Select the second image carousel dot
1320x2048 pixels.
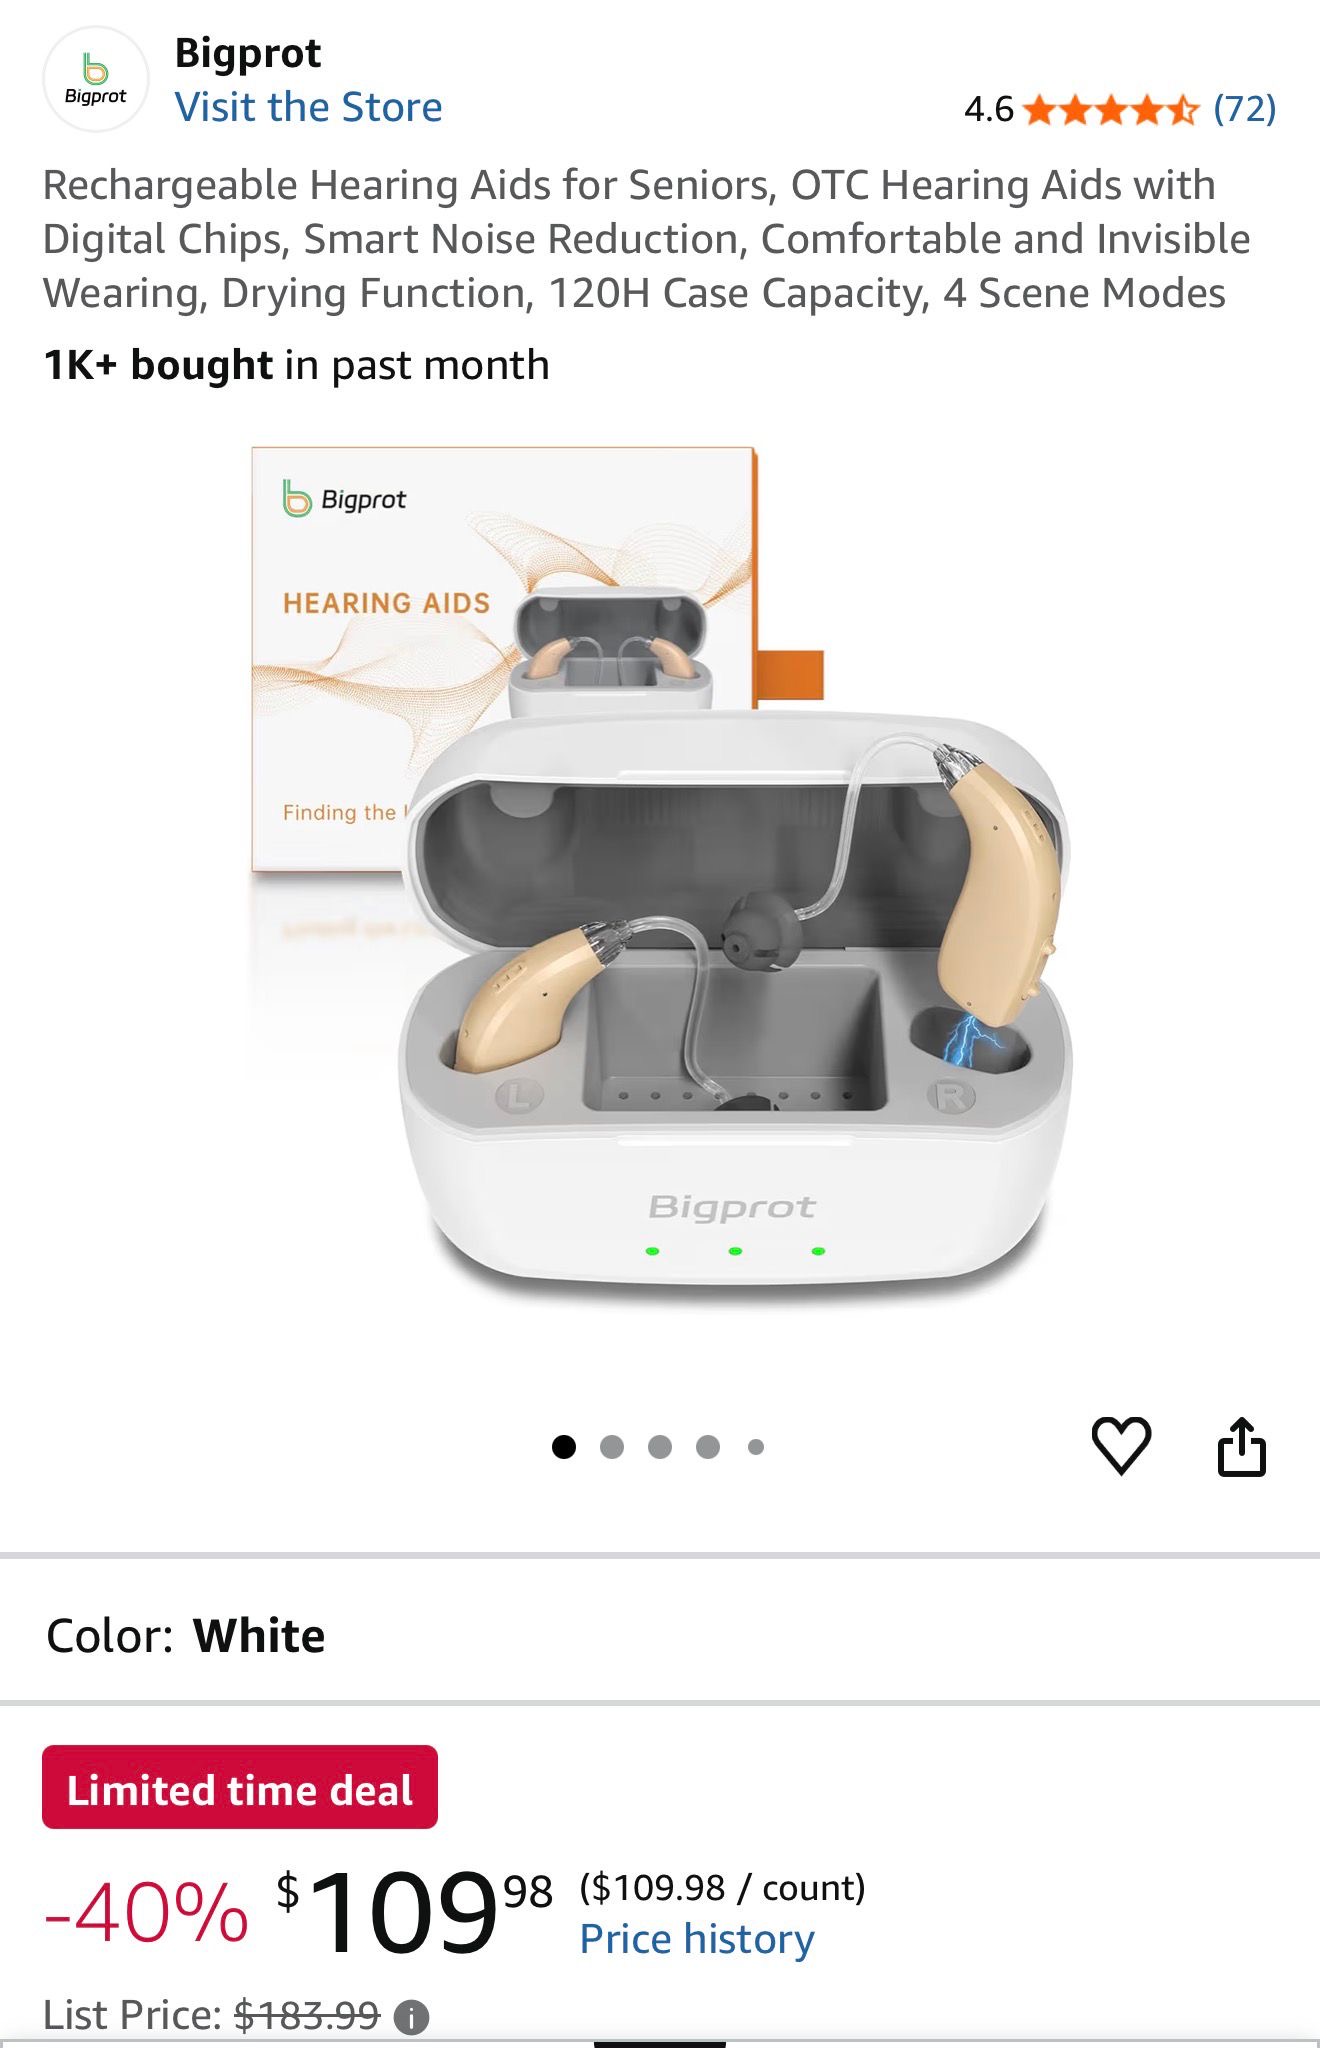pos(612,1447)
